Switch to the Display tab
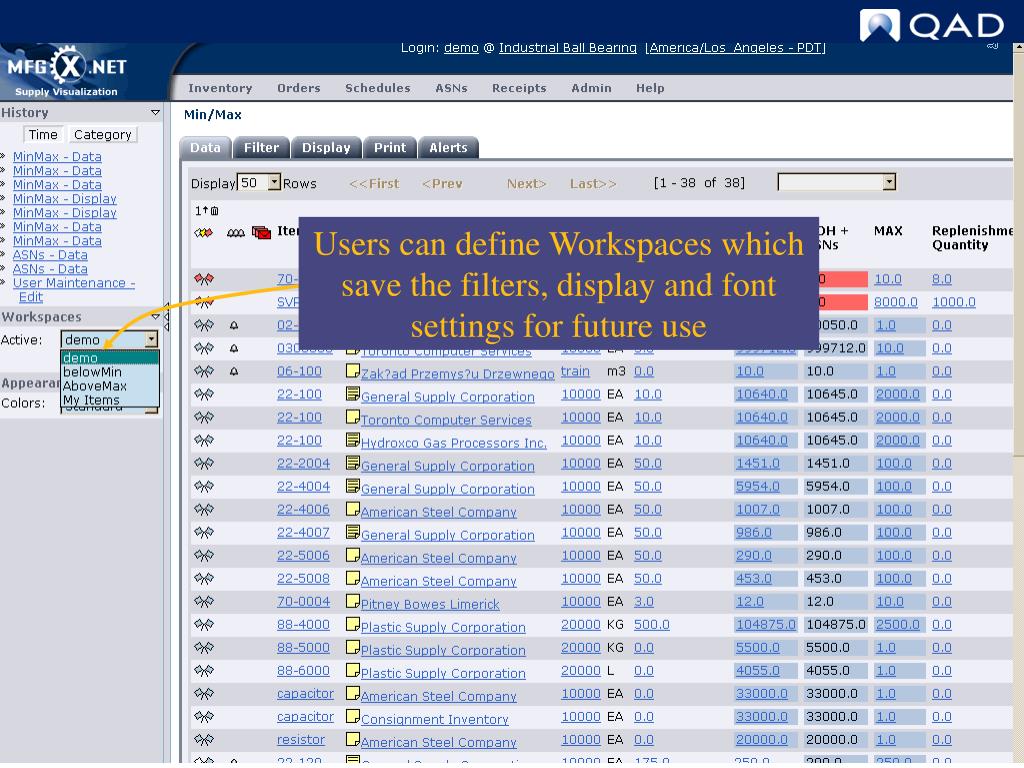The width and height of the screenshot is (1024, 768). click(326, 148)
